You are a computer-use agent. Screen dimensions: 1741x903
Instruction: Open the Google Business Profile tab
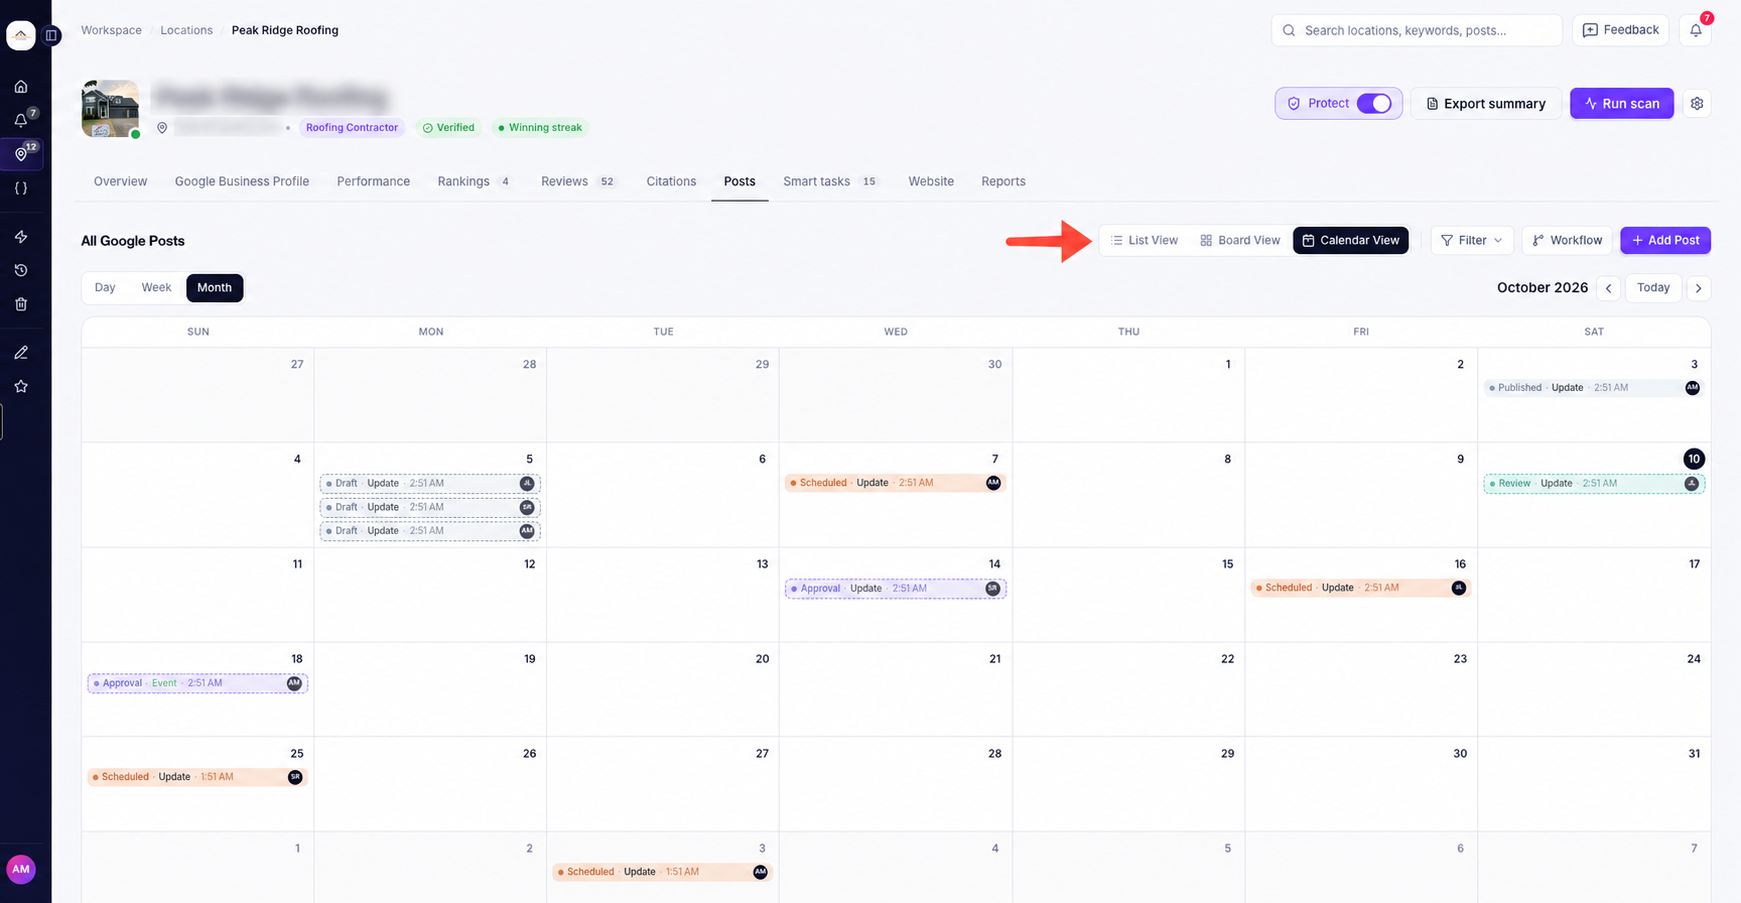(242, 181)
